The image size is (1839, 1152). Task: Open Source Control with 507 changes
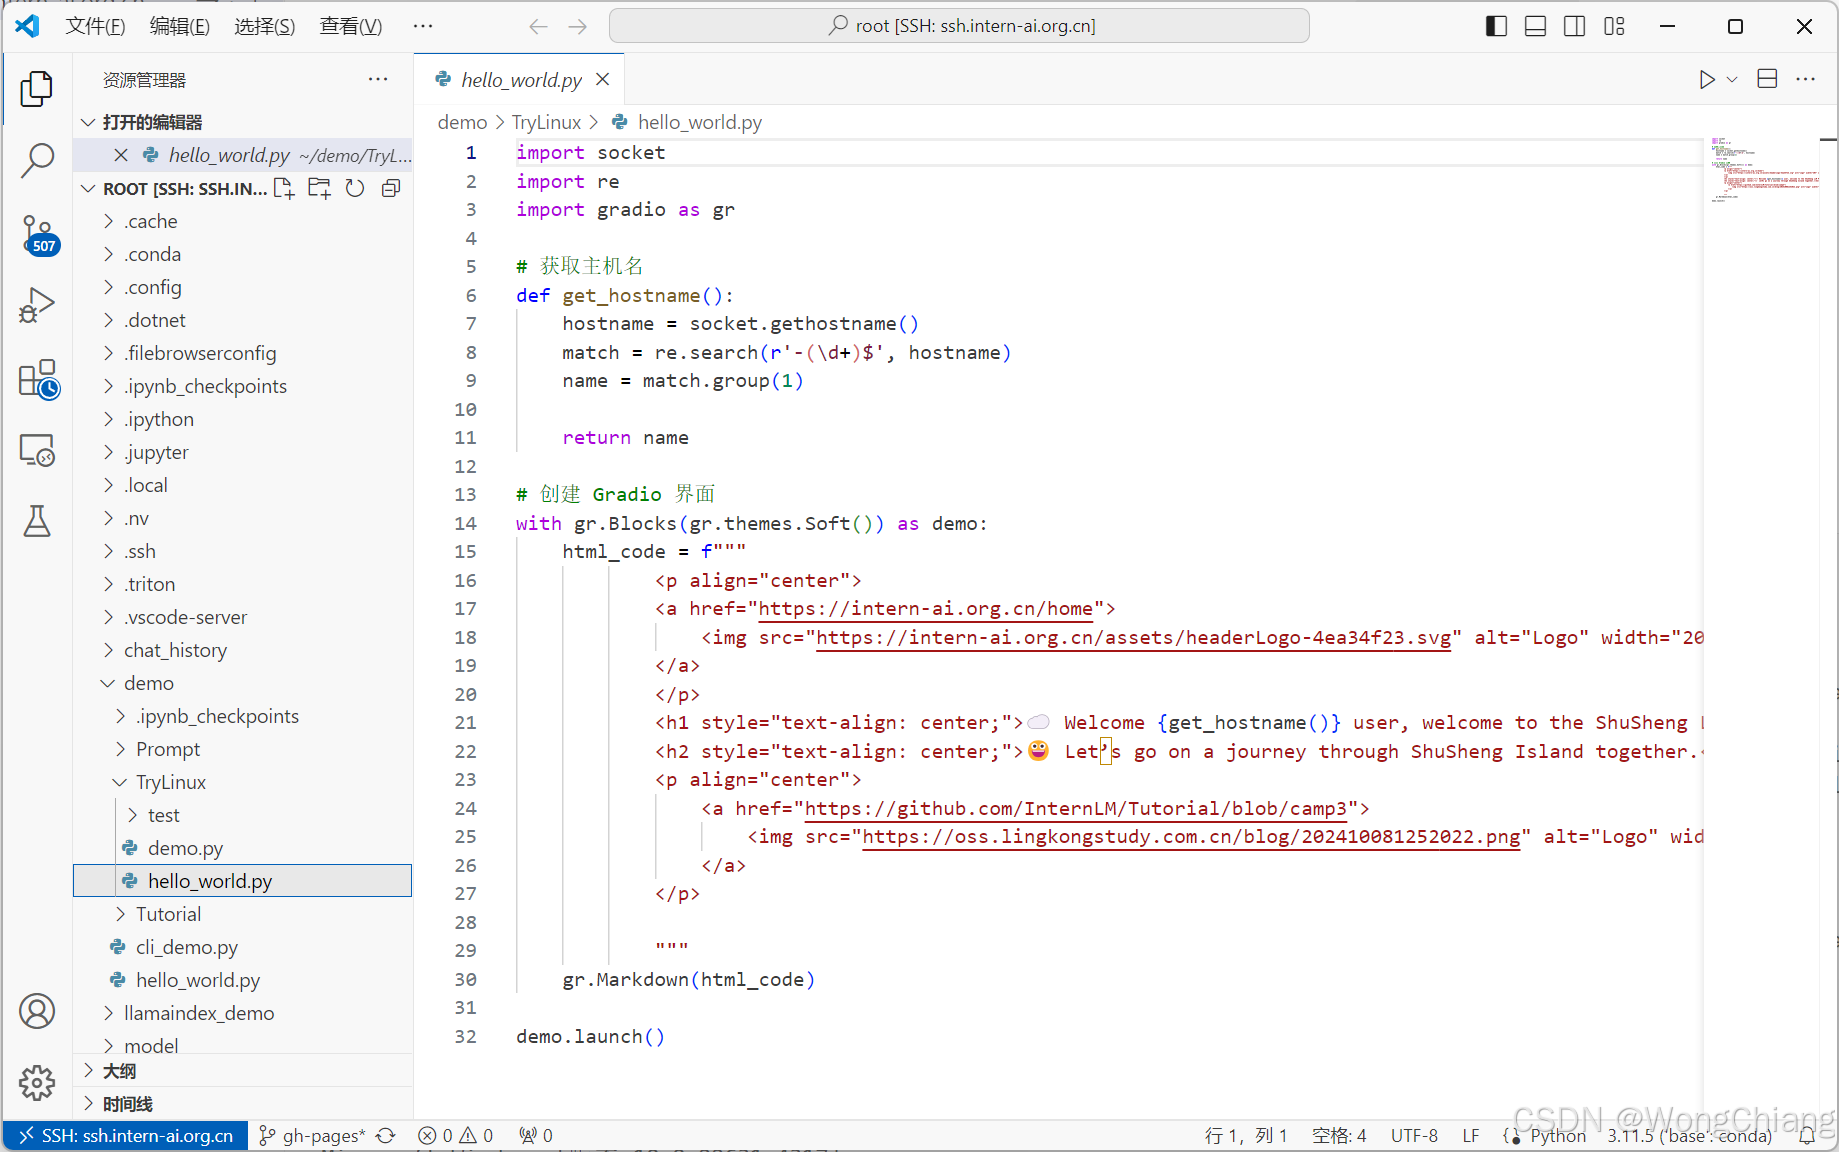[x=38, y=234]
